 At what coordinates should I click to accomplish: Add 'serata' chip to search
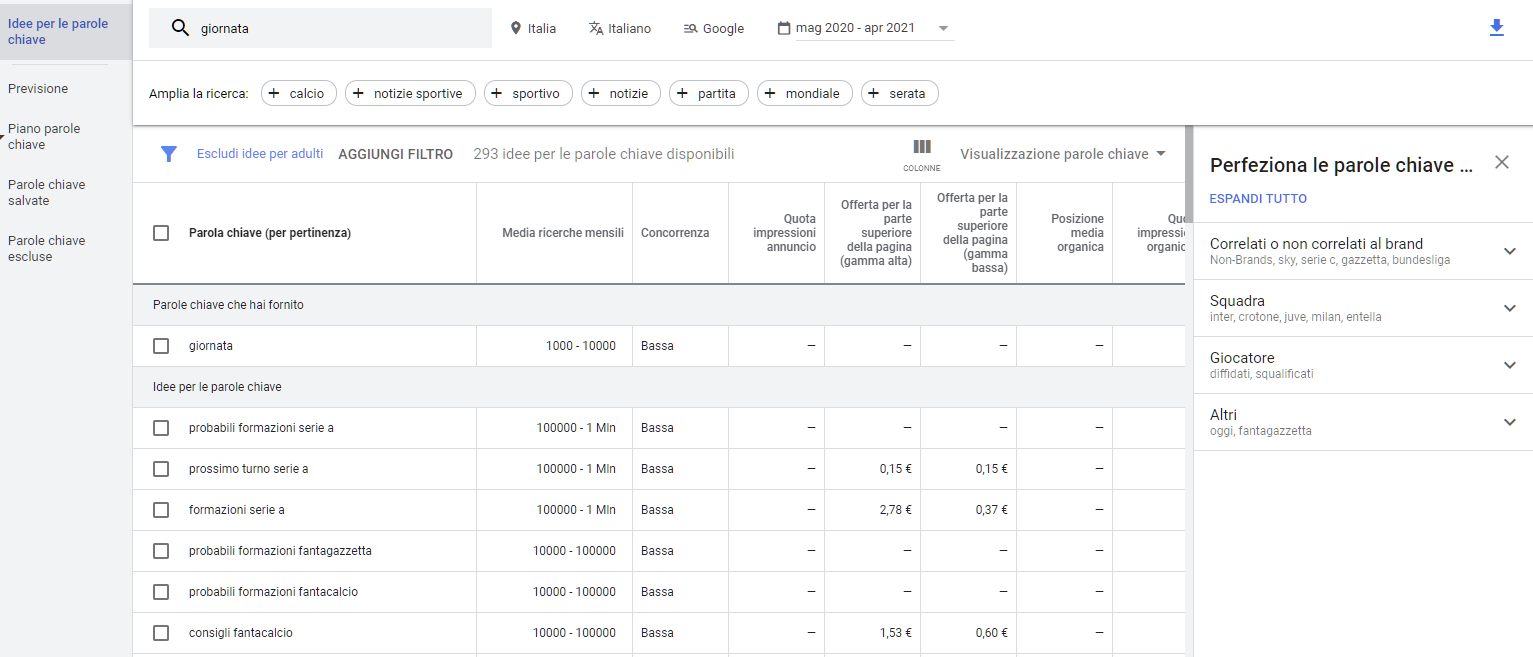[x=900, y=93]
